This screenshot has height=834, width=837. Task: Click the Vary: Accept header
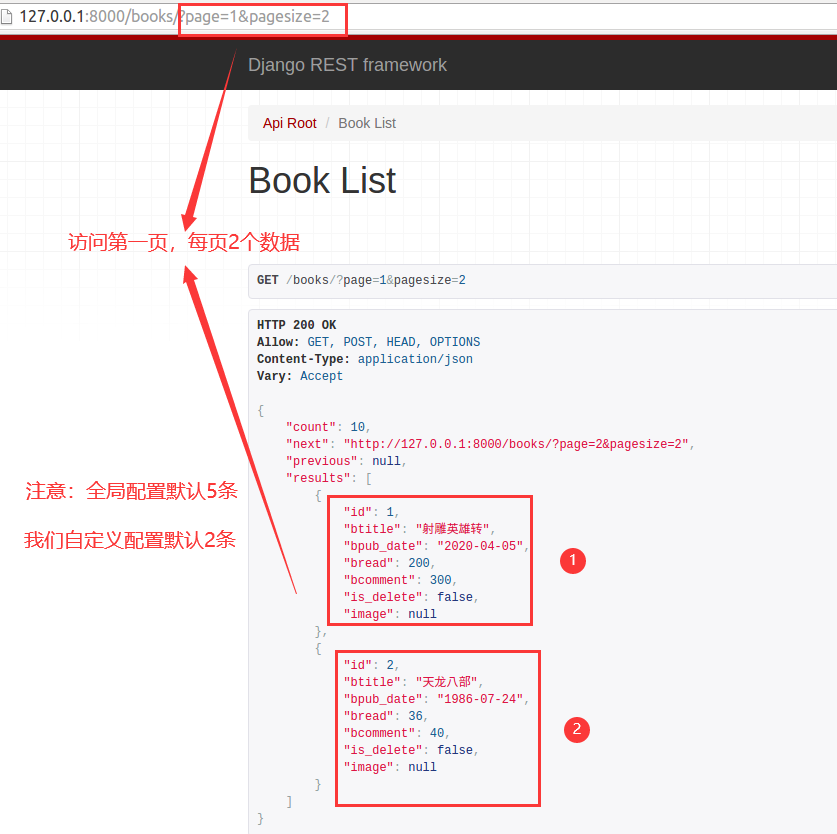(x=299, y=376)
